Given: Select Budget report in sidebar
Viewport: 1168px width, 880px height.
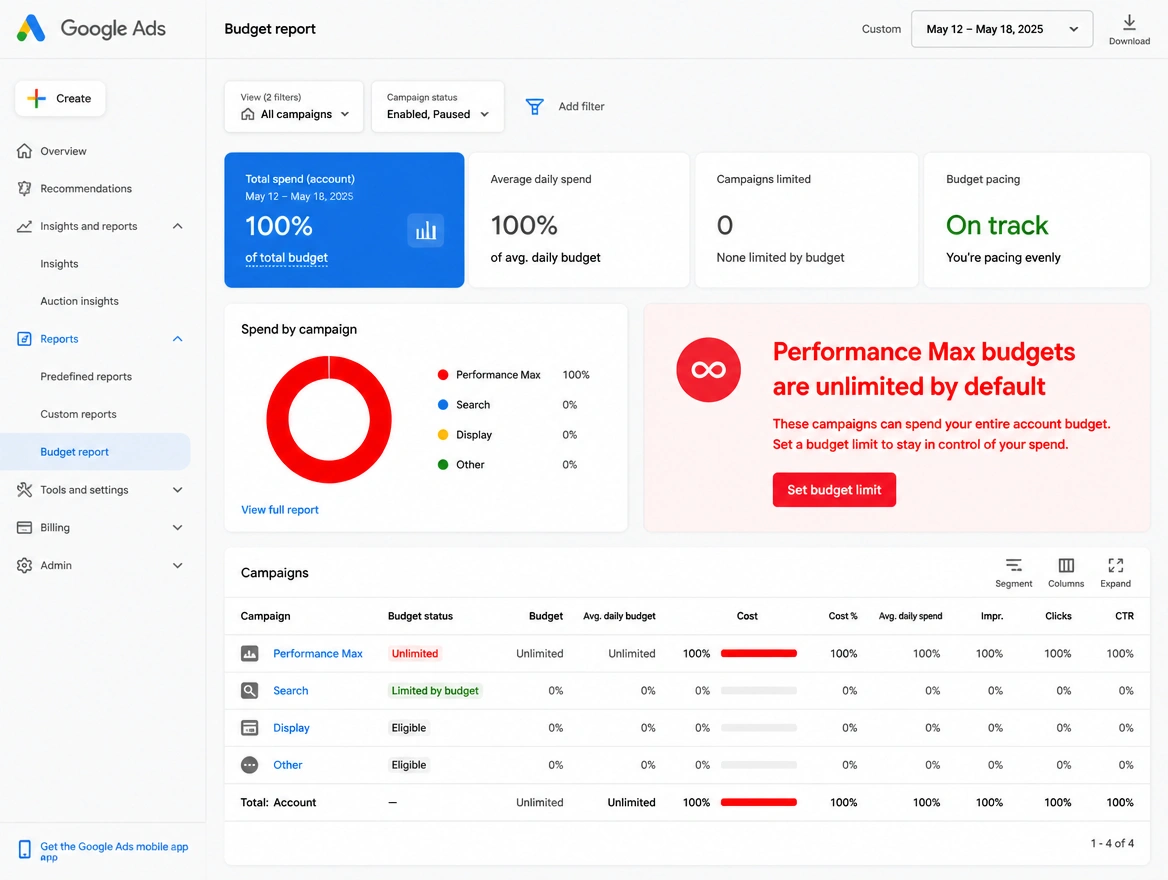Looking at the screenshot, I should tap(95, 452).
